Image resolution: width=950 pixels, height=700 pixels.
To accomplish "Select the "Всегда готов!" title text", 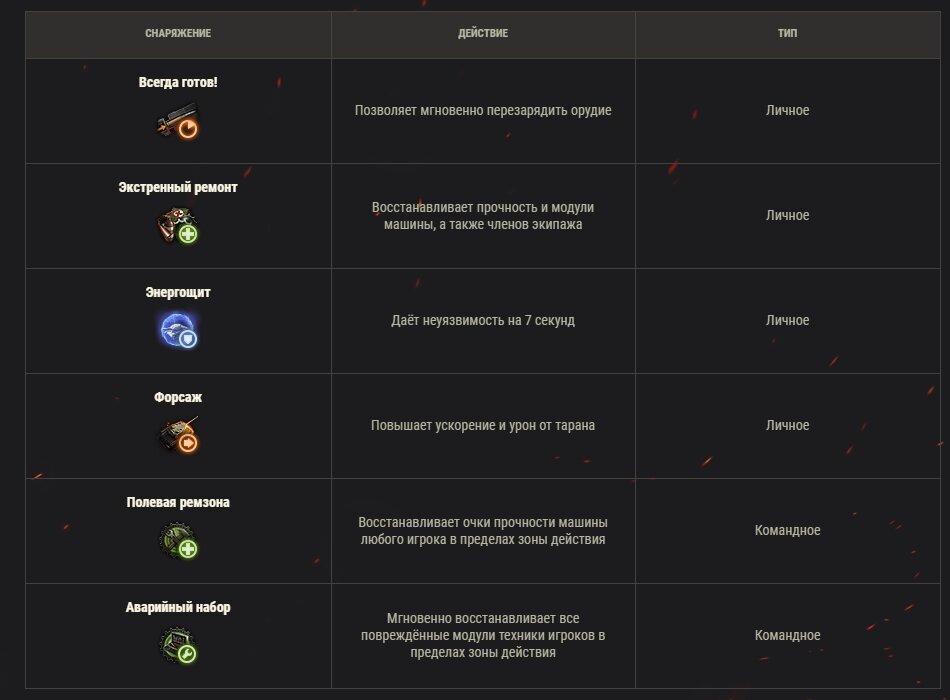I will tap(180, 82).
